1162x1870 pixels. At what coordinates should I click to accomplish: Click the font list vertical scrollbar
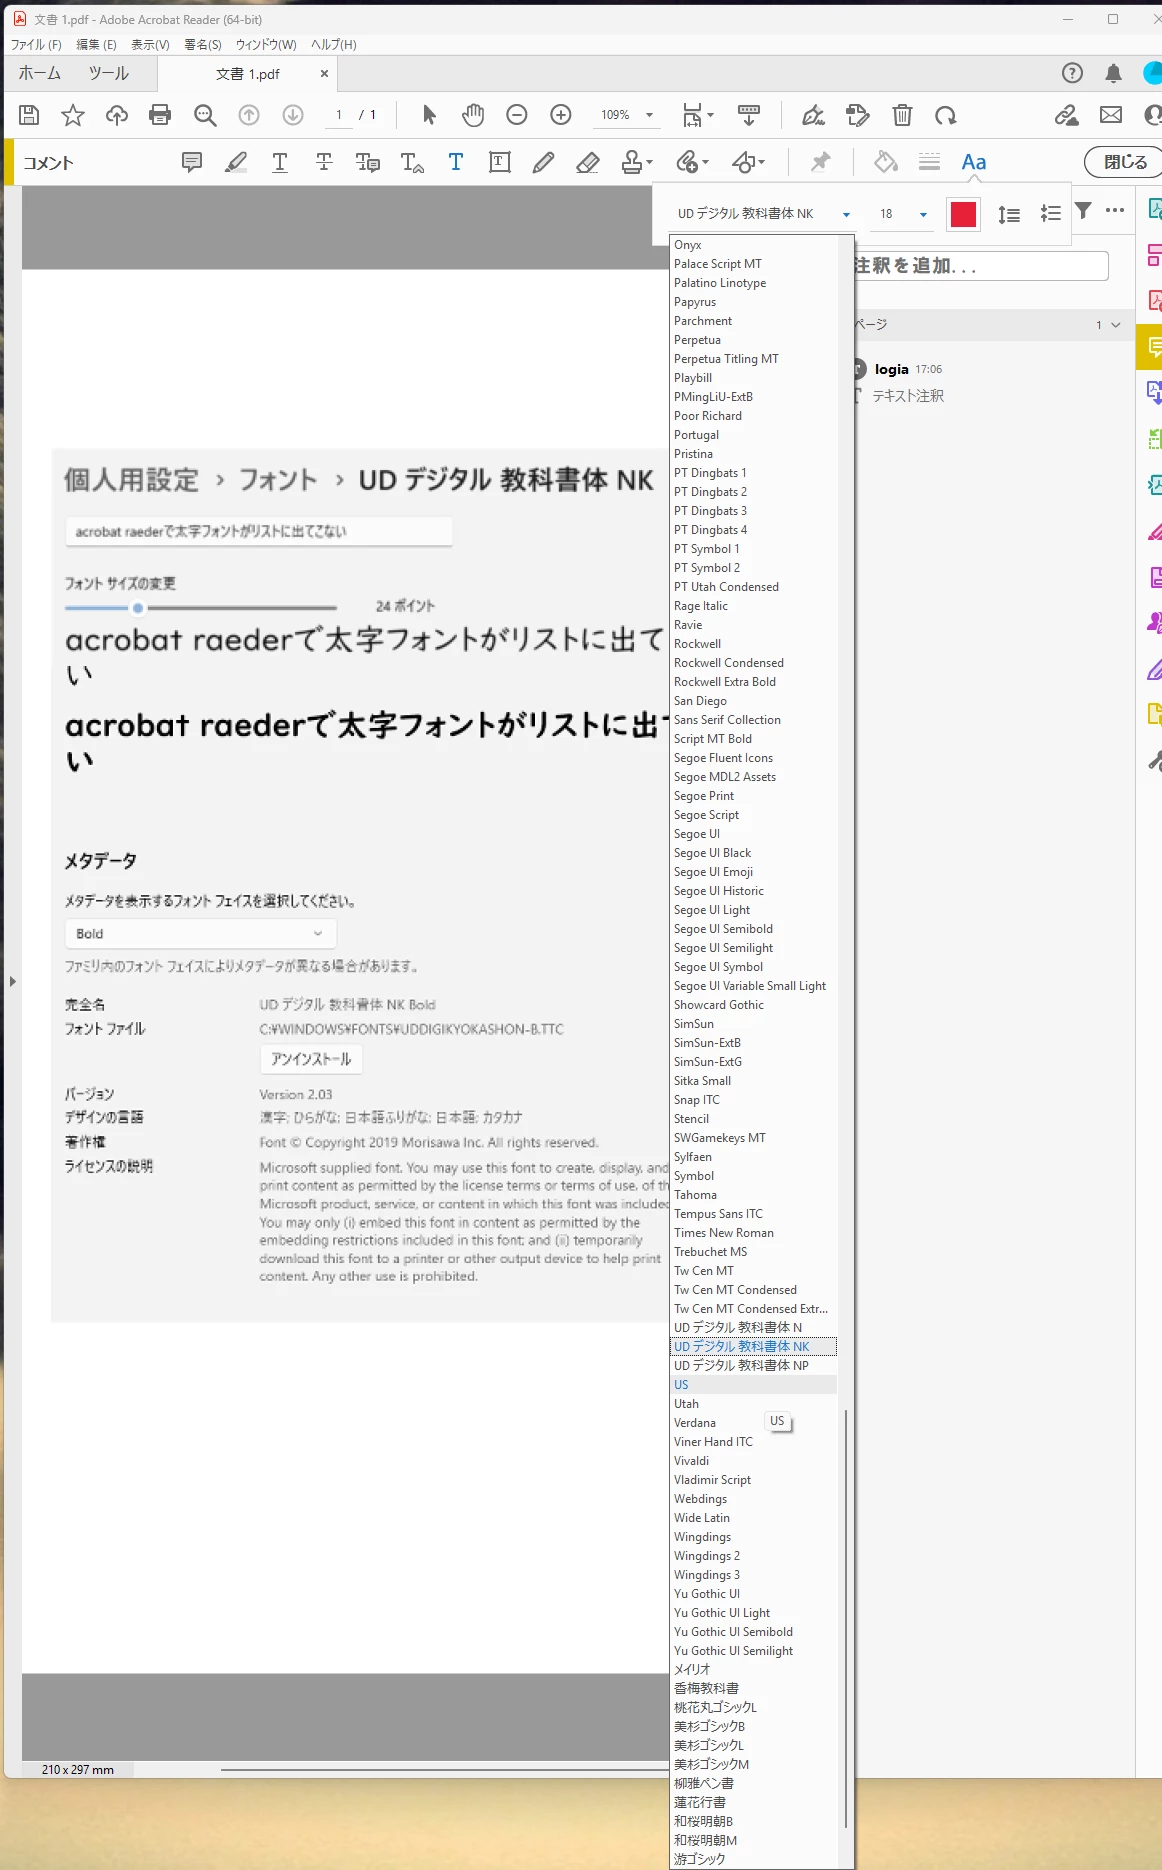(x=846, y=1620)
